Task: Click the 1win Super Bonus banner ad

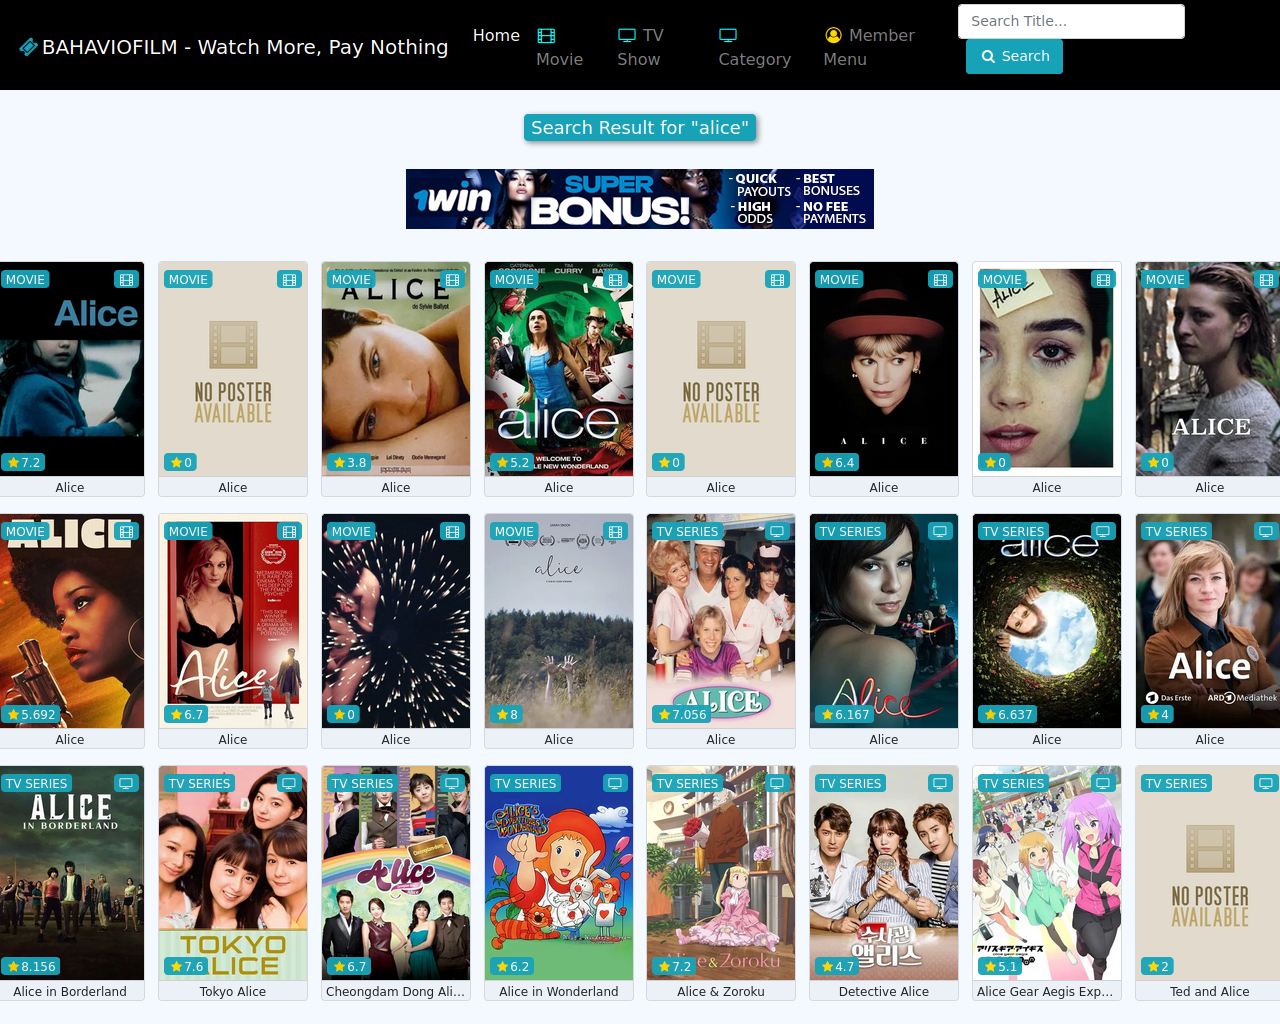Action: [640, 199]
